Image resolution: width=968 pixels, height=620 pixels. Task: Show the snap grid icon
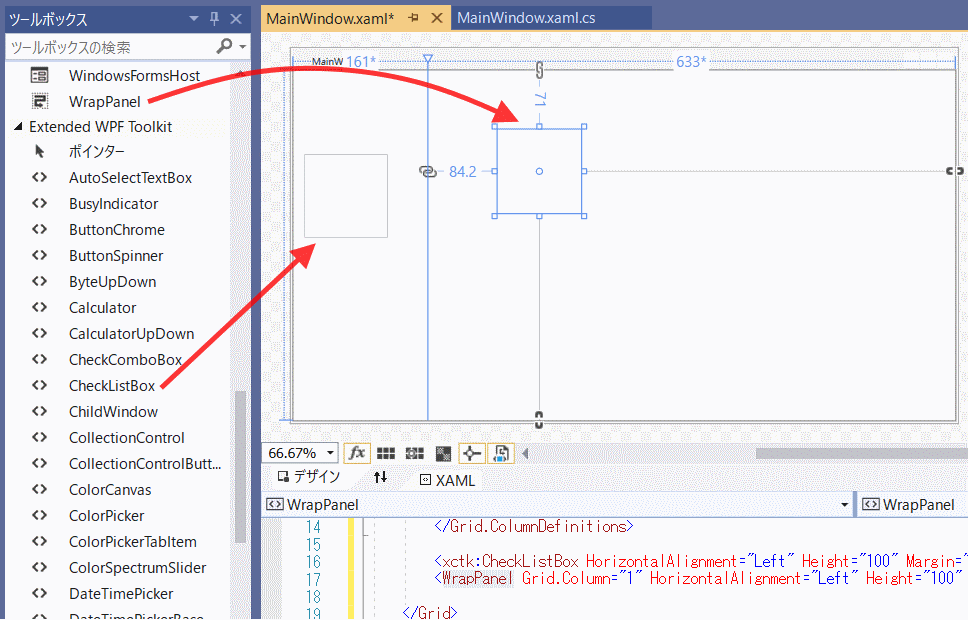386,454
